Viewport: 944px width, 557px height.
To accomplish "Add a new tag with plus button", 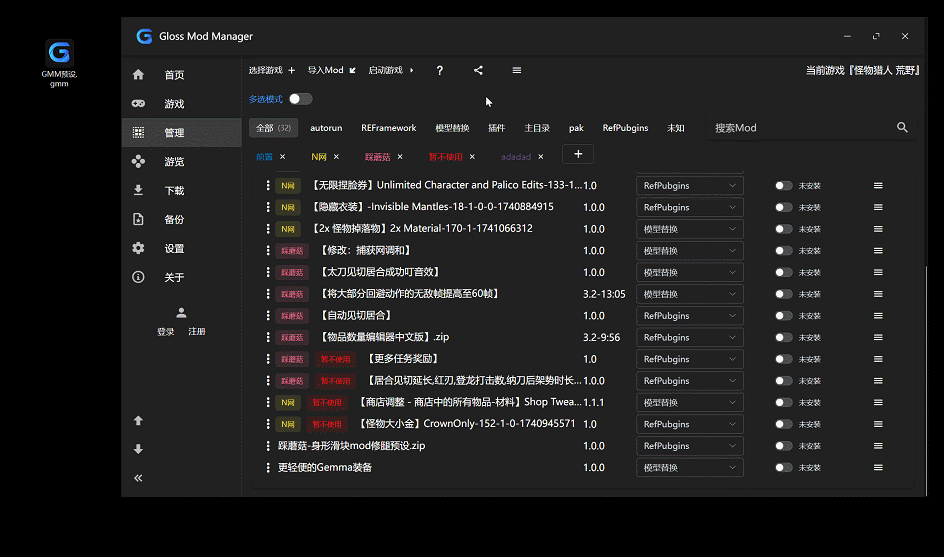I will [x=578, y=154].
